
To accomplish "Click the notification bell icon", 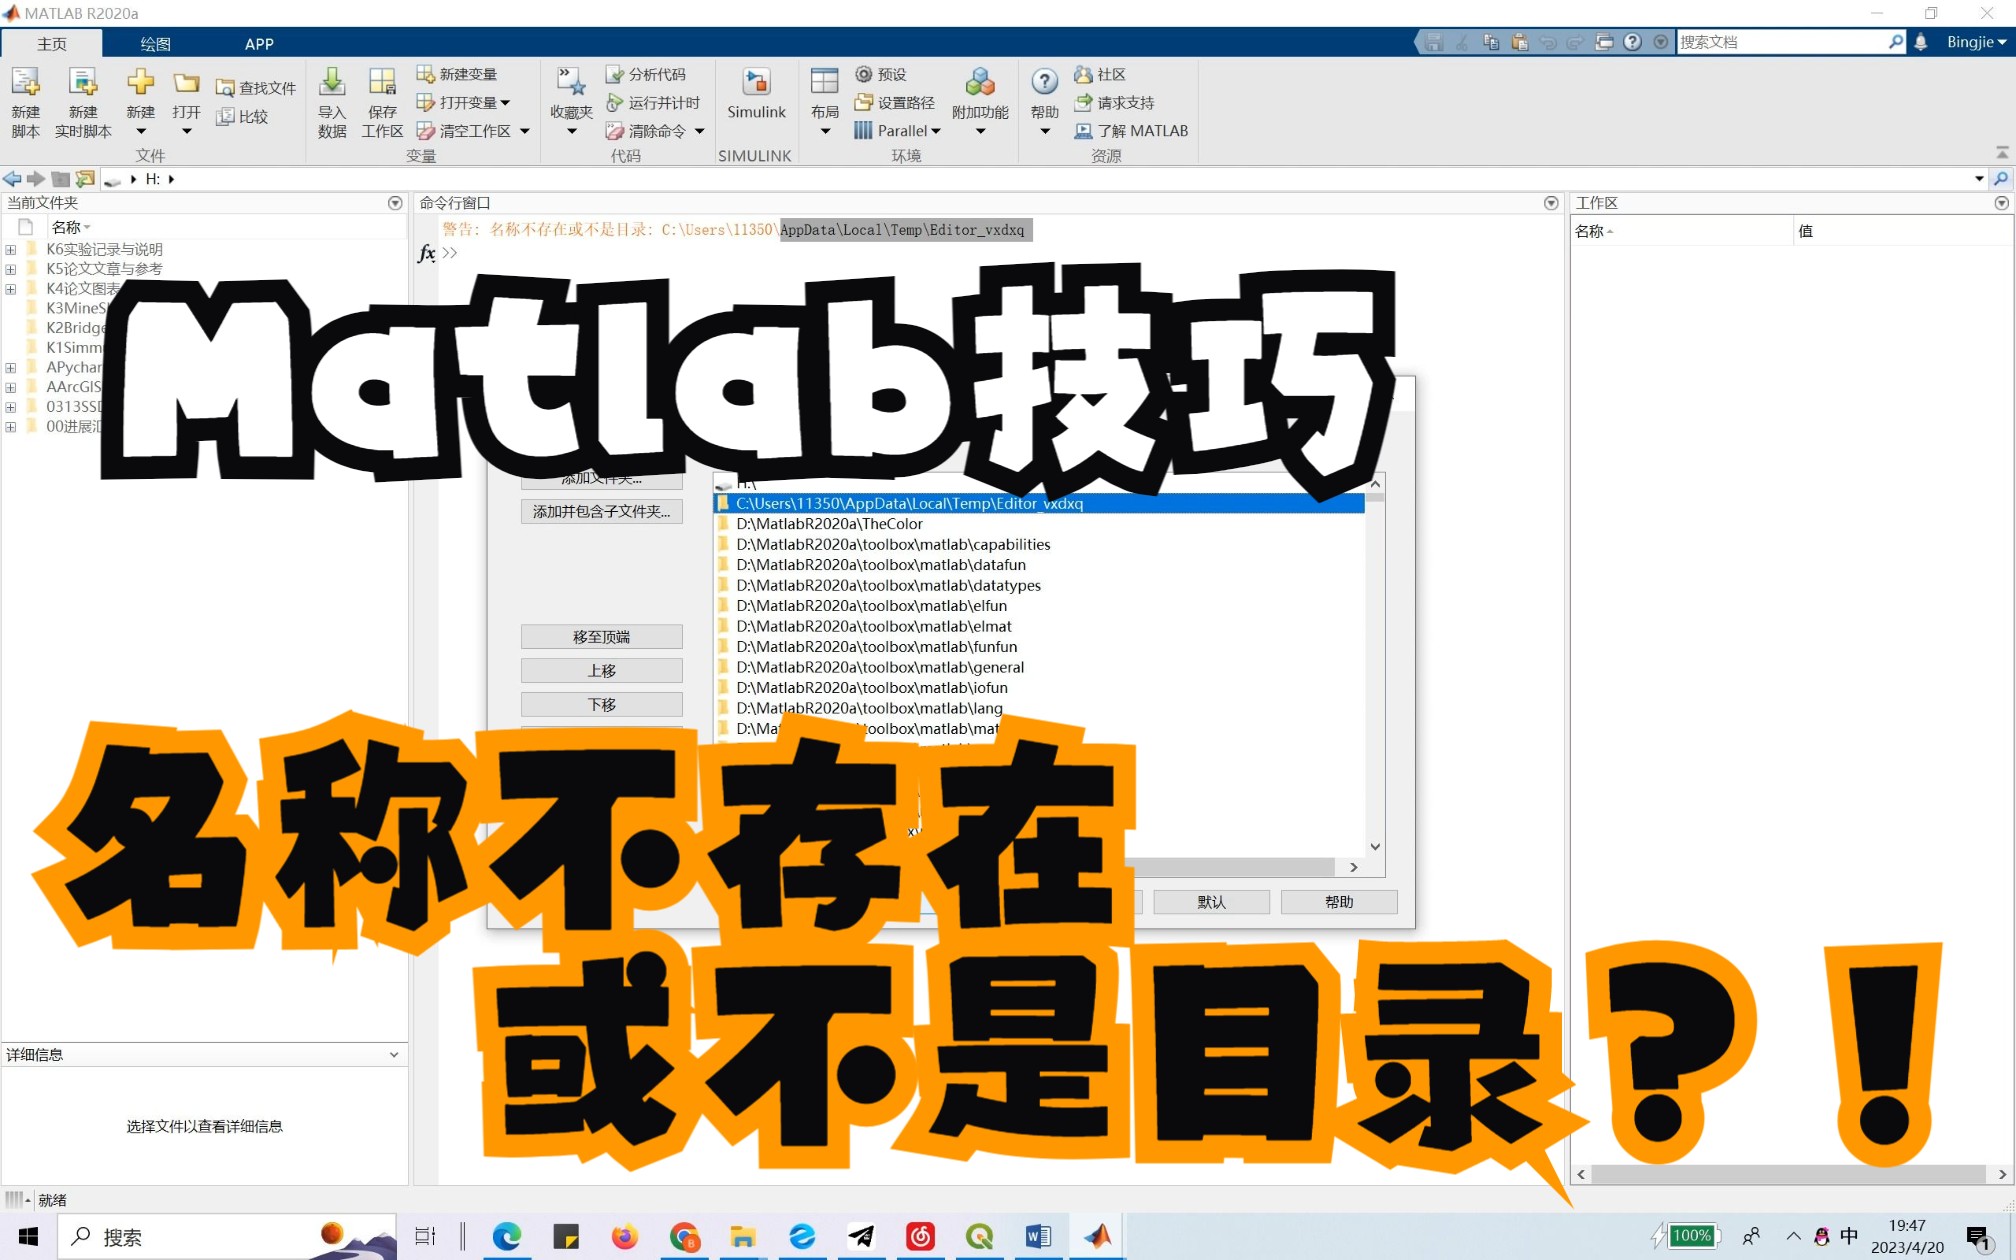I will [1920, 41].
